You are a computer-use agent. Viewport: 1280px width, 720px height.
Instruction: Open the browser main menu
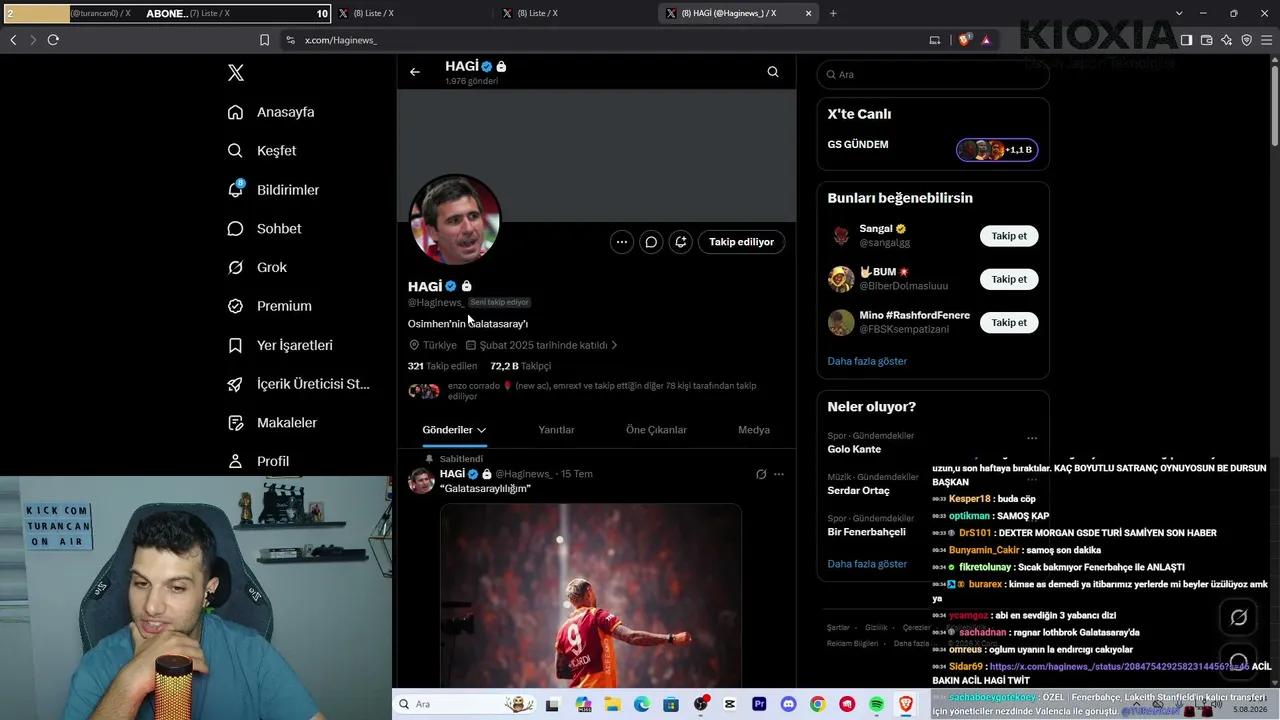tap(1266, 40)
